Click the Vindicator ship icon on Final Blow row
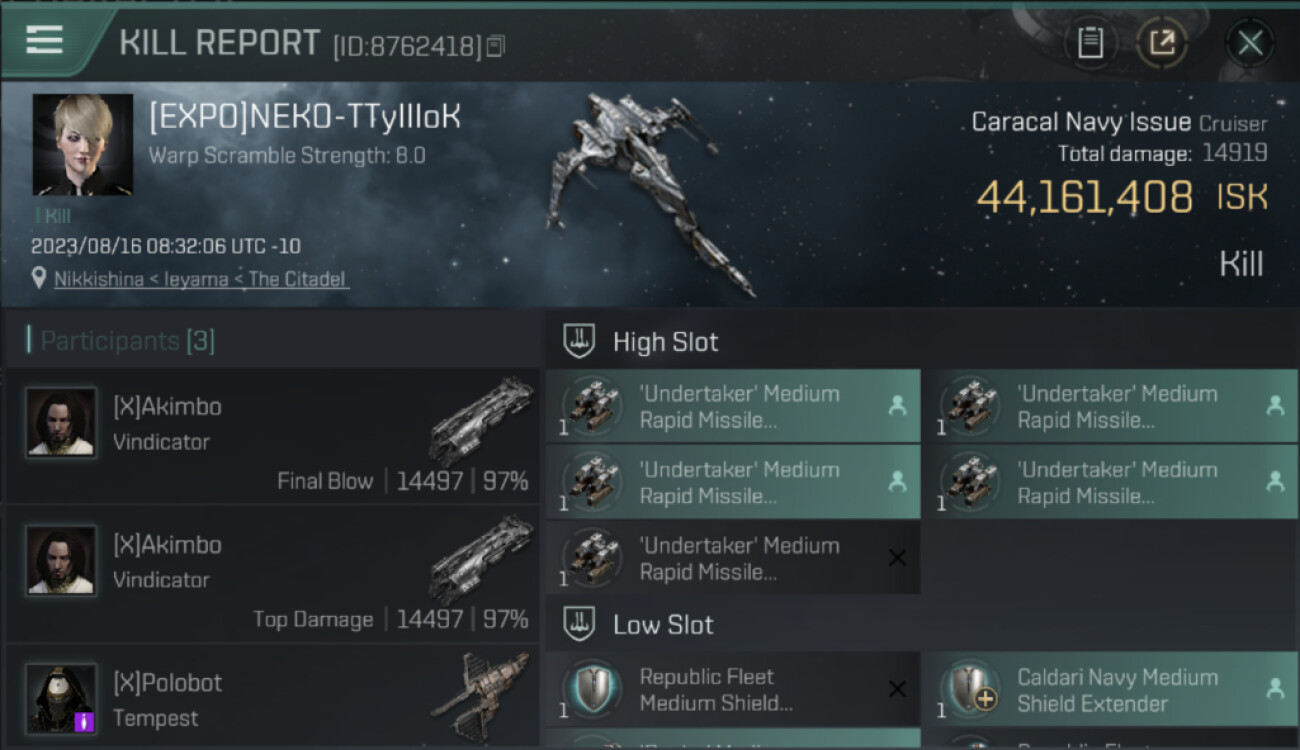Screen dimensions: 1300x750 [482, 420]
